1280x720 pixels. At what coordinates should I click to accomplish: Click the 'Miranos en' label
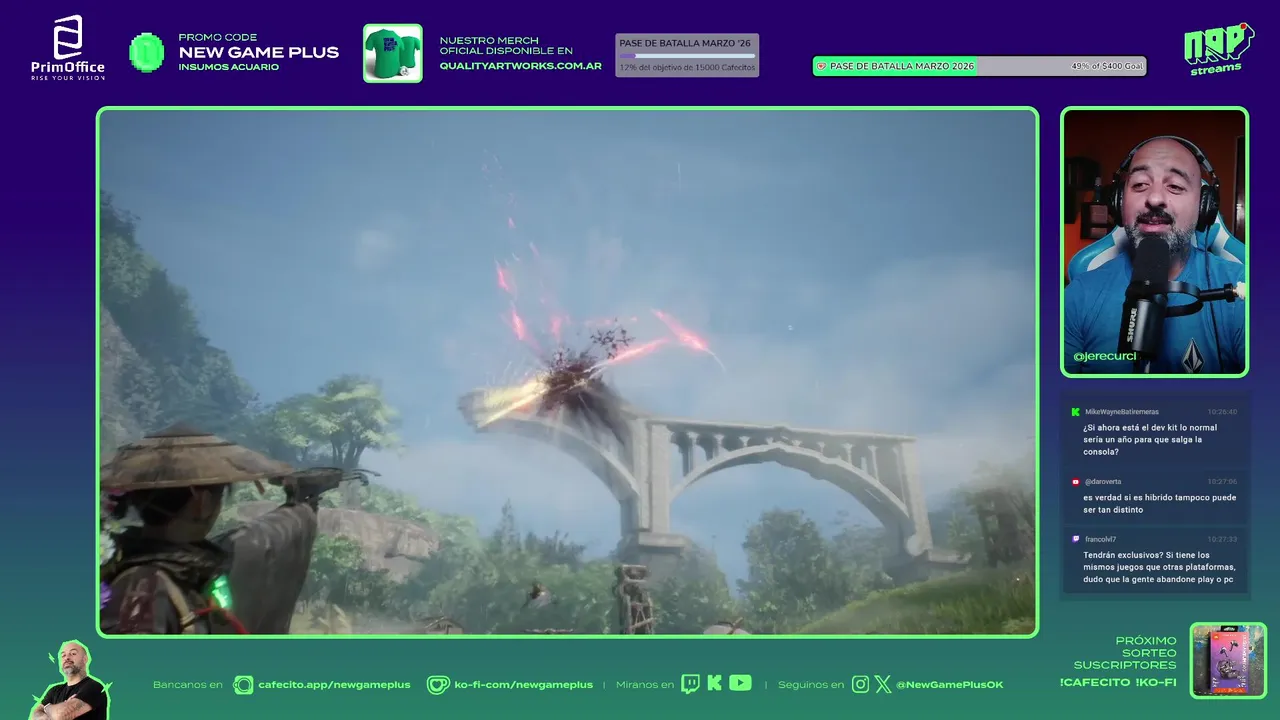[x=645, y=684]
